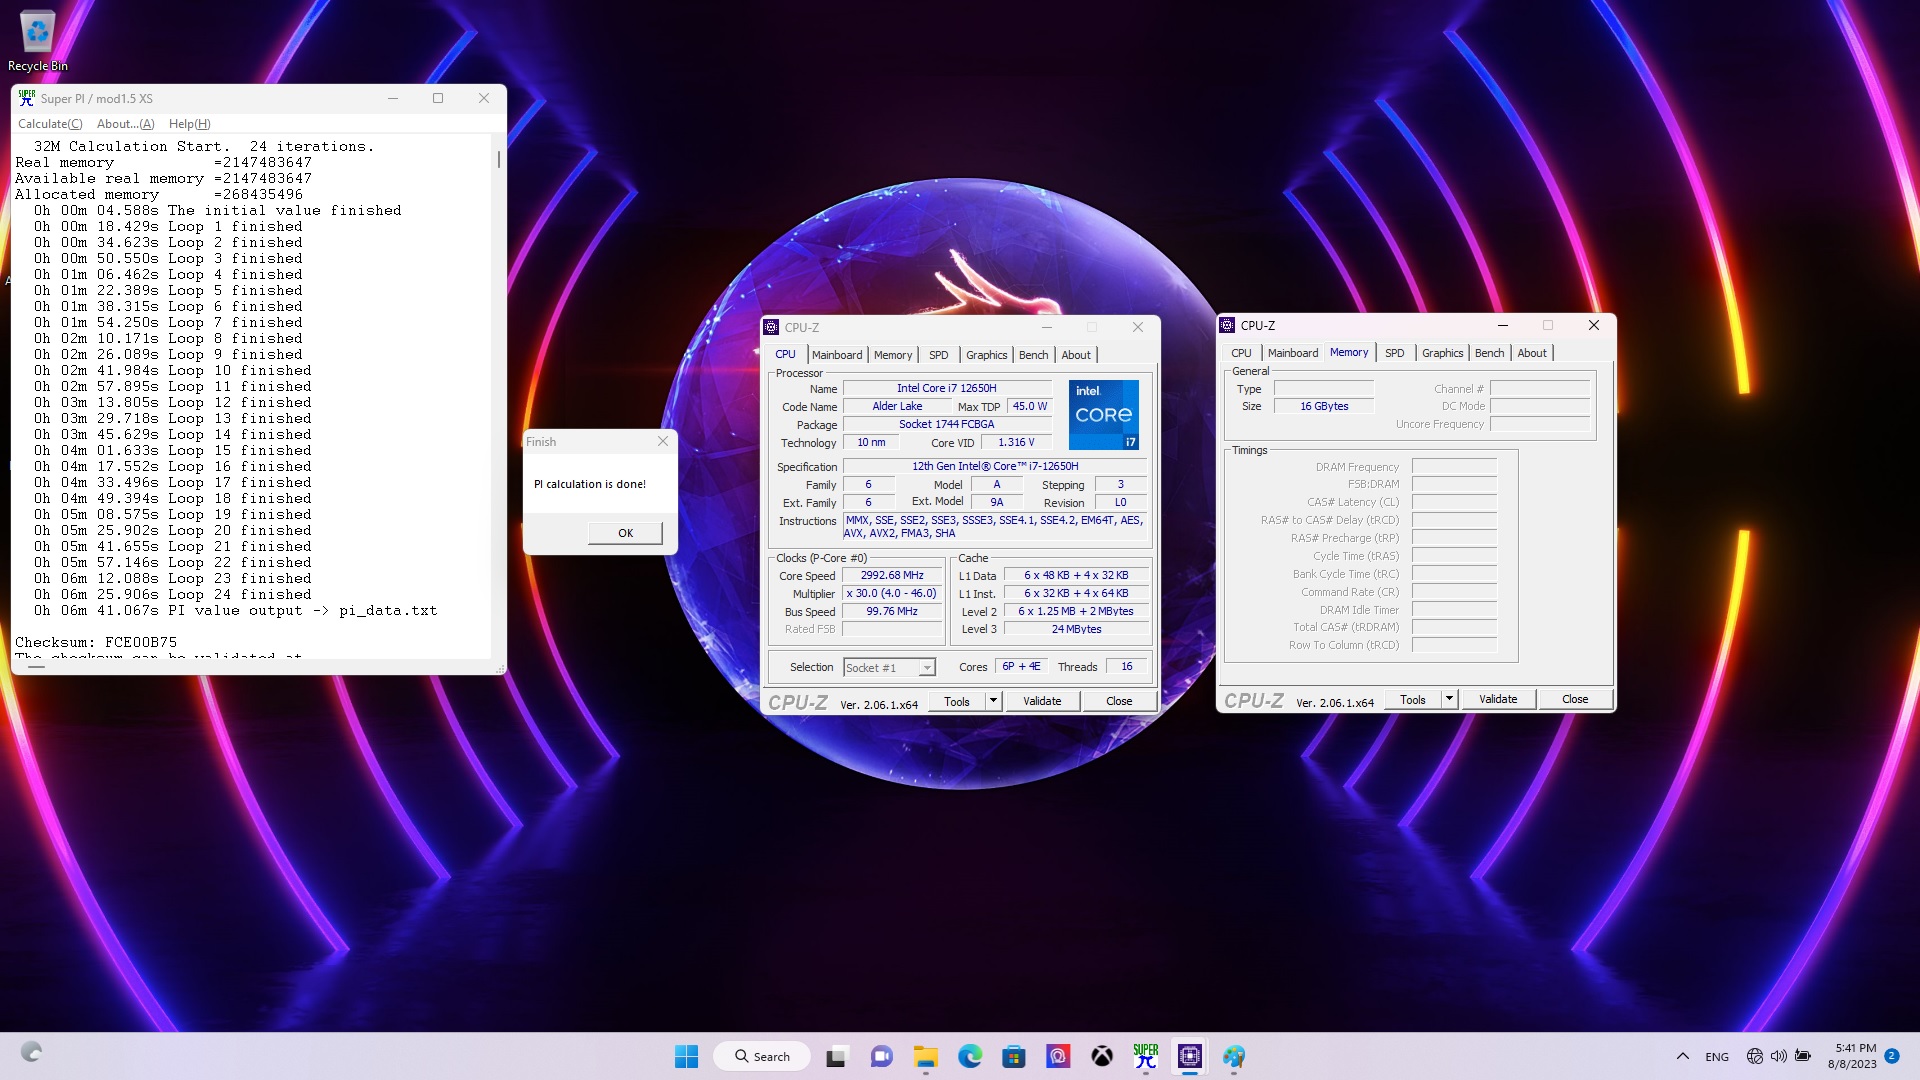
Task: Click the Super PI title bar icon
Action: tap(27, 98)
